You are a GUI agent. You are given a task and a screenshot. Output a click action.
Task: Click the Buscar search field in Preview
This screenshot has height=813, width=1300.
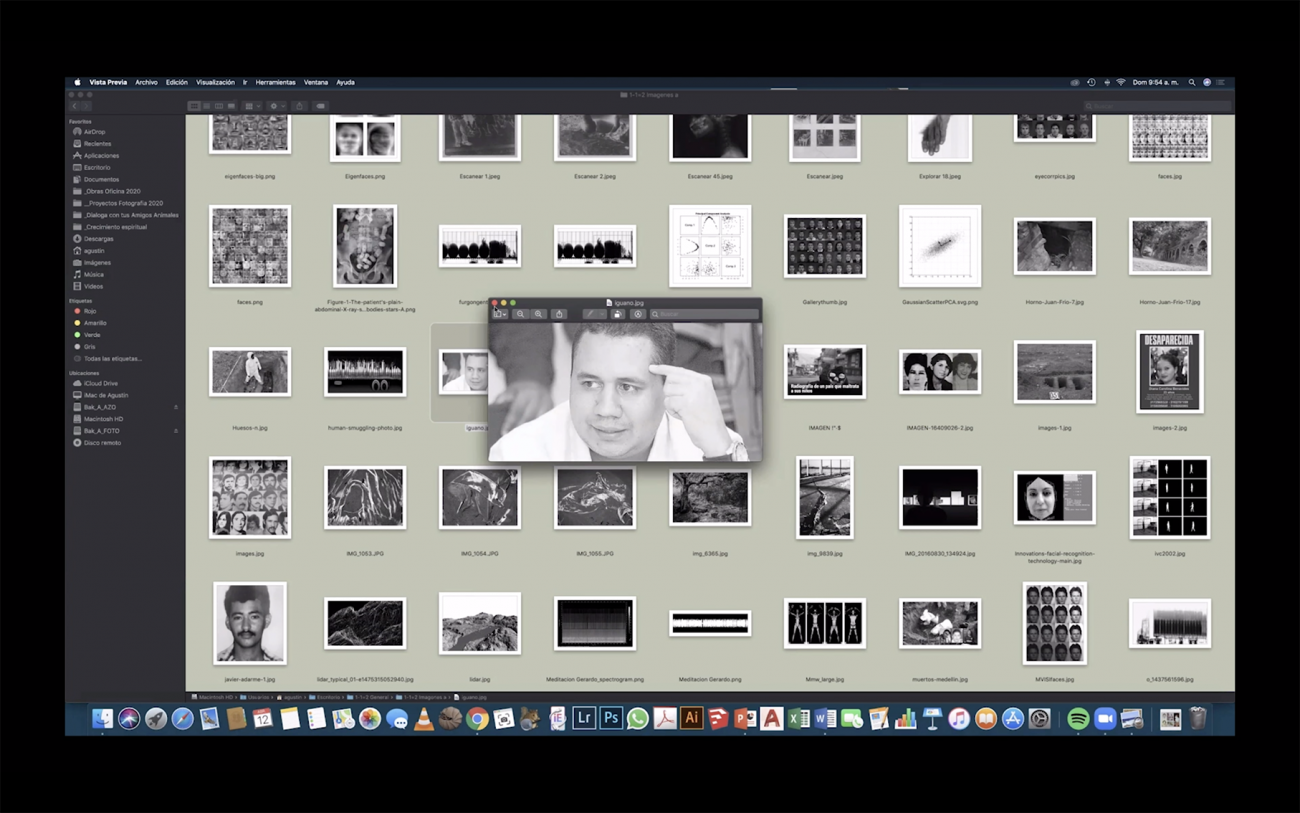[705, 314]
